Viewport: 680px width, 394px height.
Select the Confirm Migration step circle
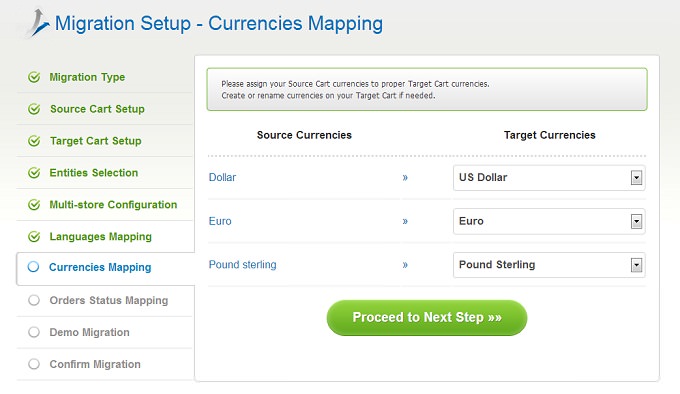(34, 364)
